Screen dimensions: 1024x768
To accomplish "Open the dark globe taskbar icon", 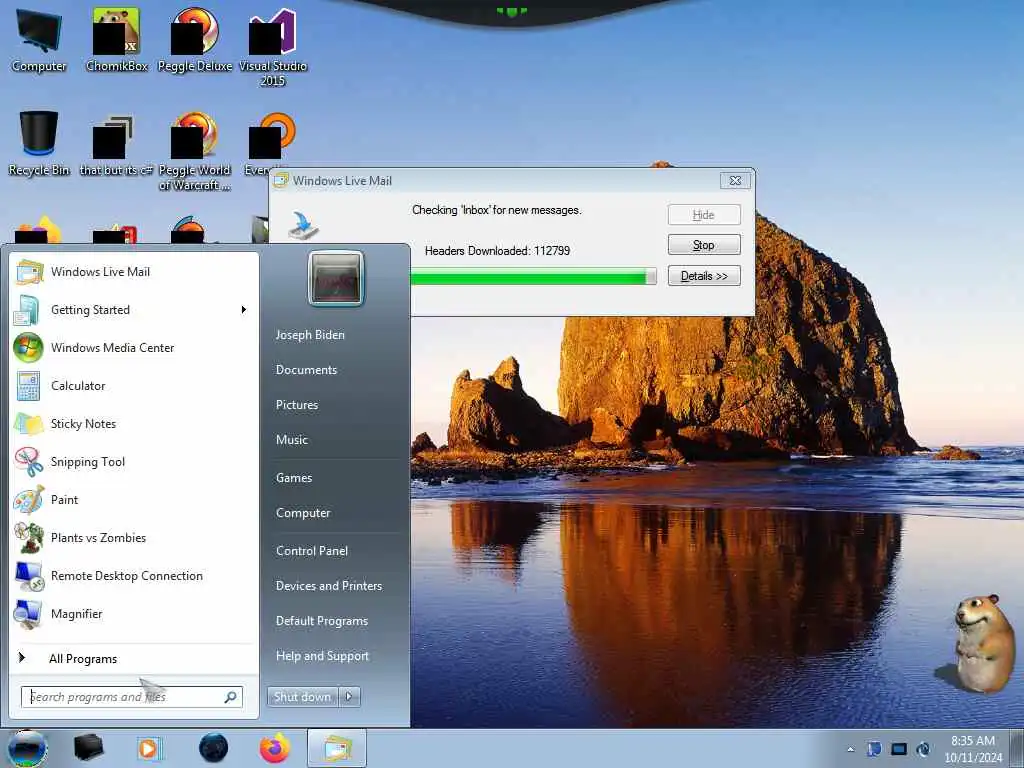I will point(214,748).
